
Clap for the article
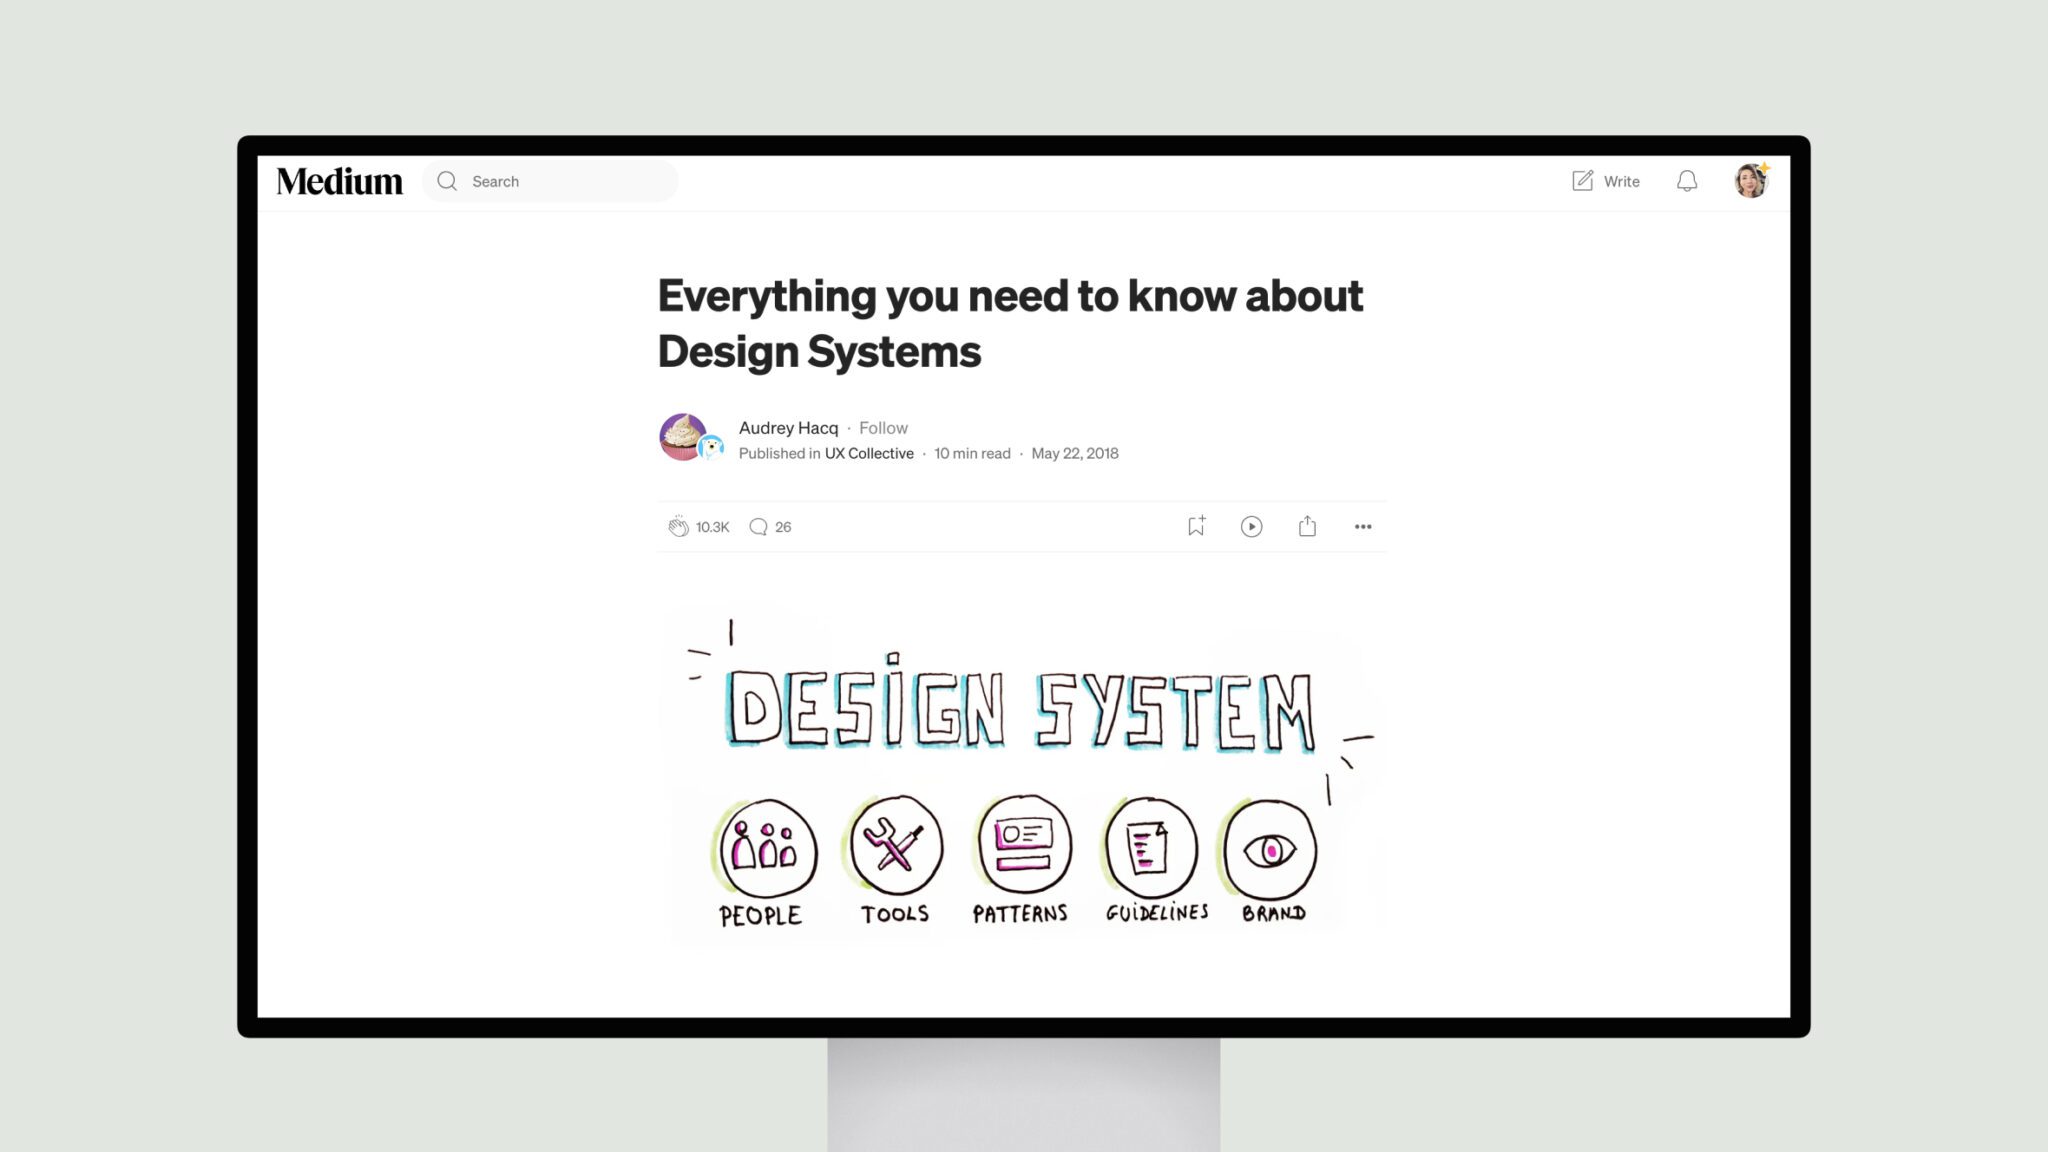click(679, 526)
